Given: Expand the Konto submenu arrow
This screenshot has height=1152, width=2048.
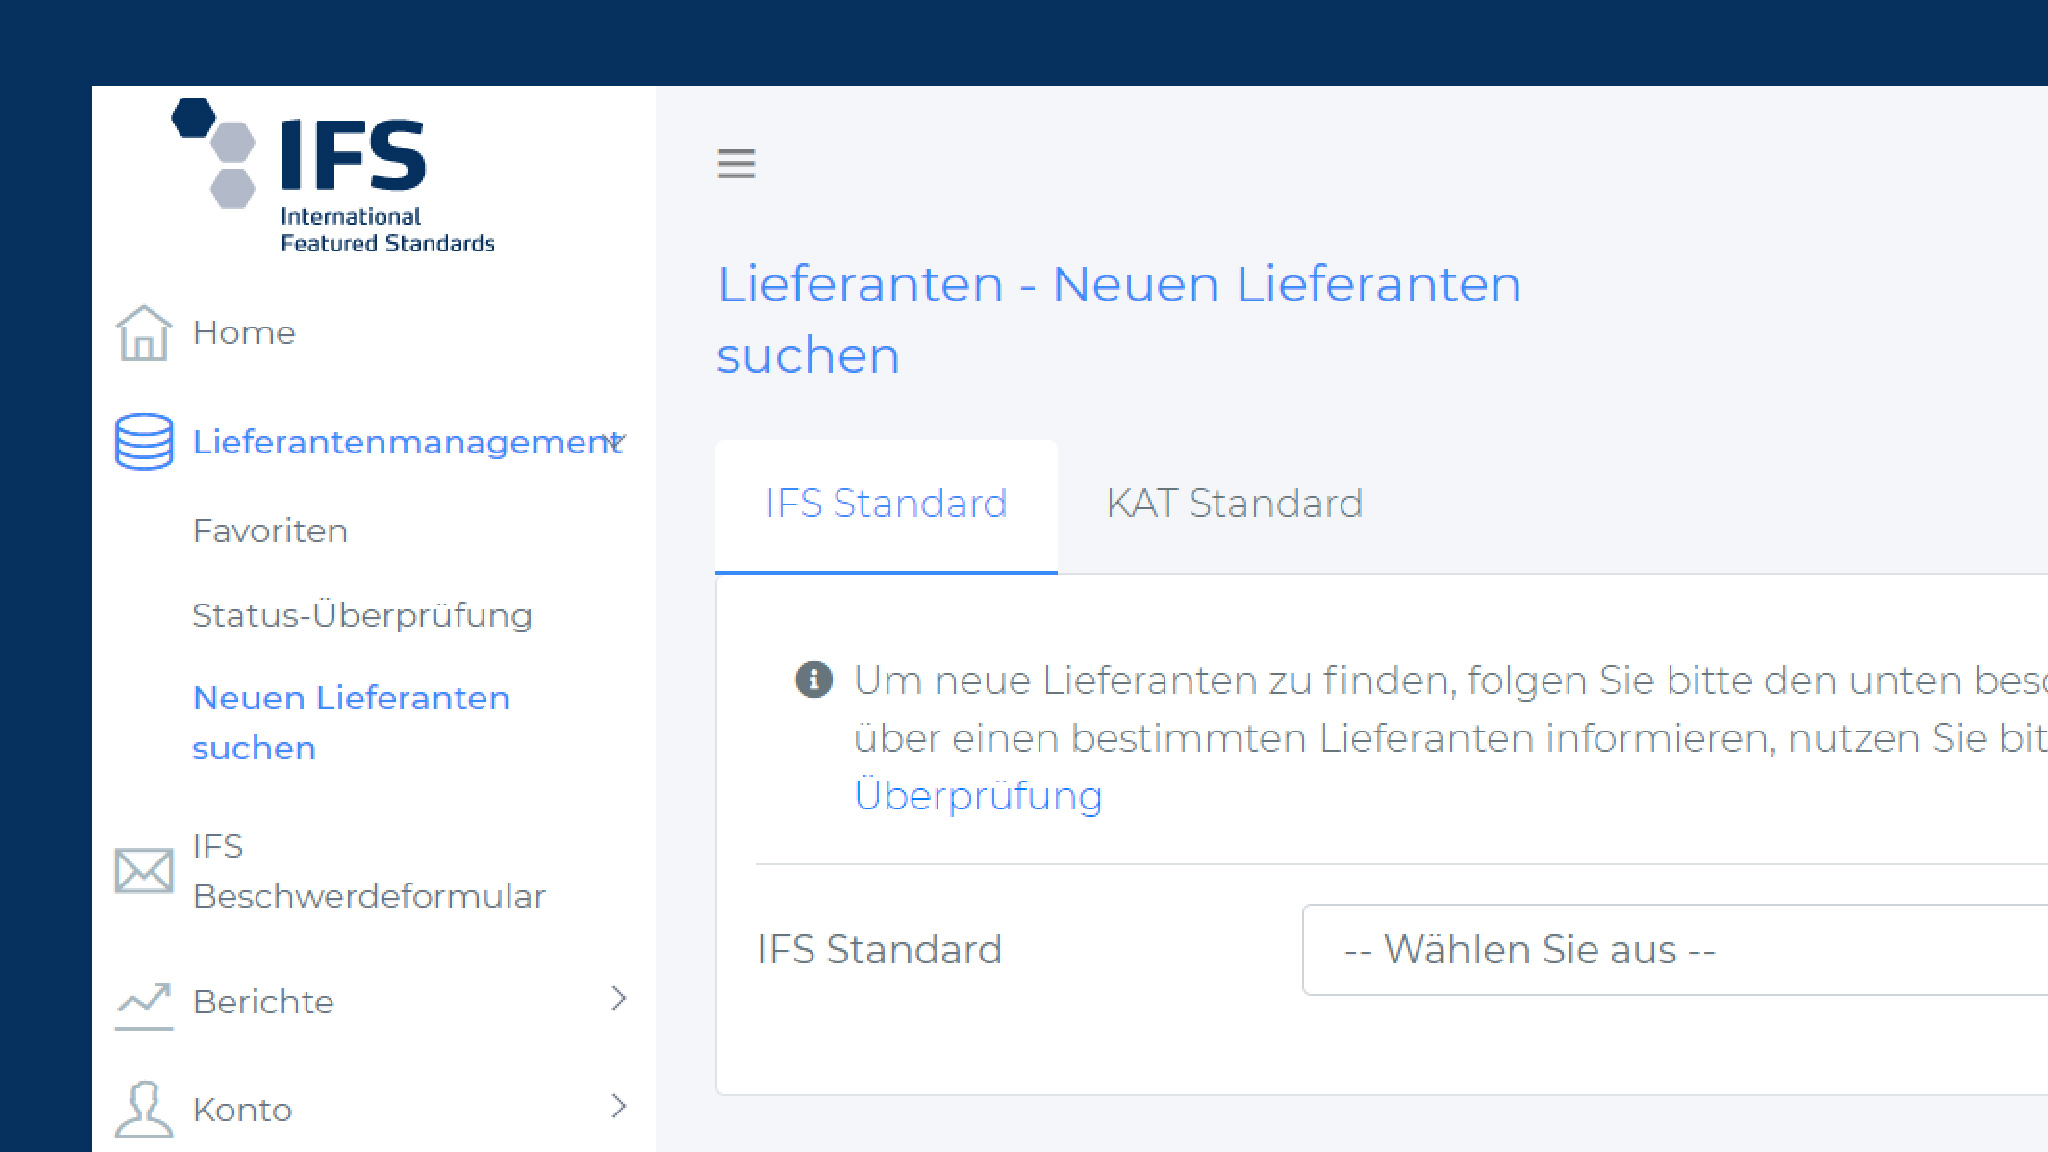Looking at the screenshot, I should 620,1107.
